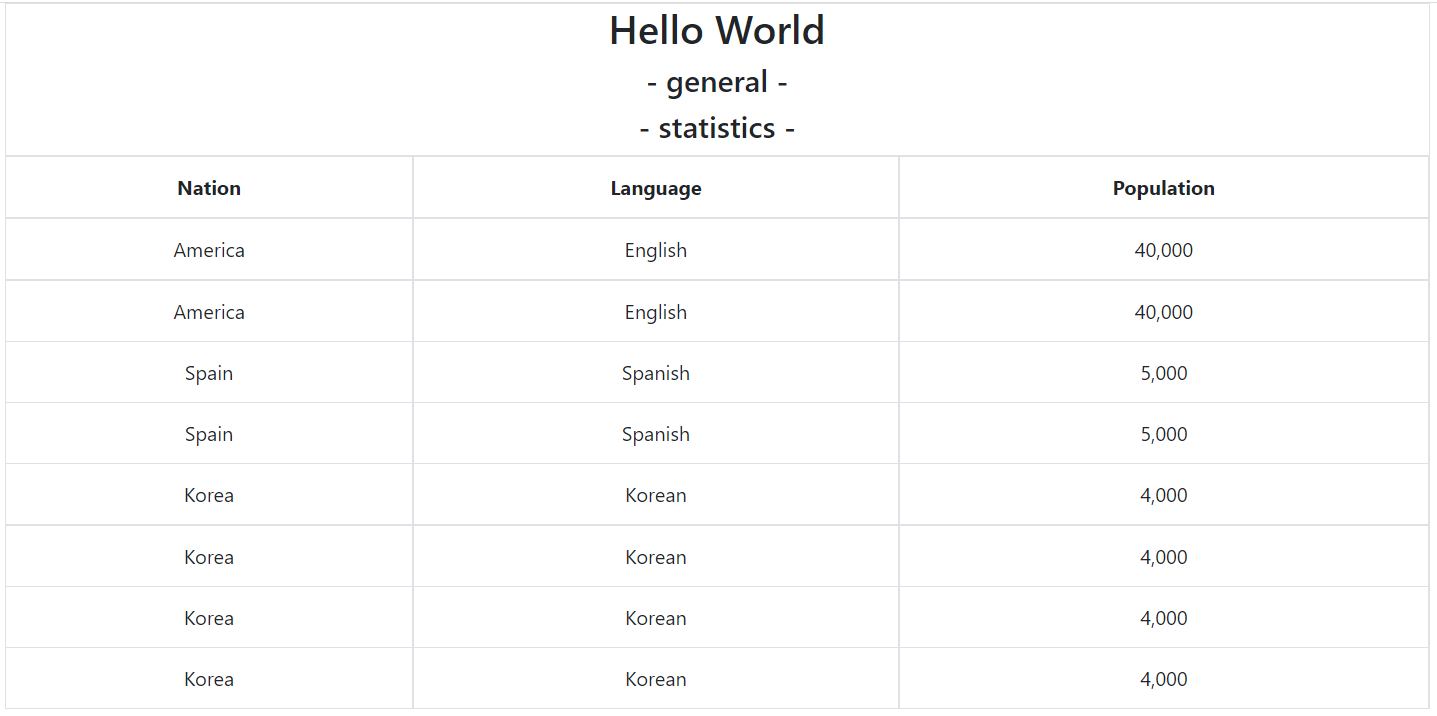This screenshot has height=716, width=1437.
Task: Select the "- general -" subtitle
Action: [717, 82]
